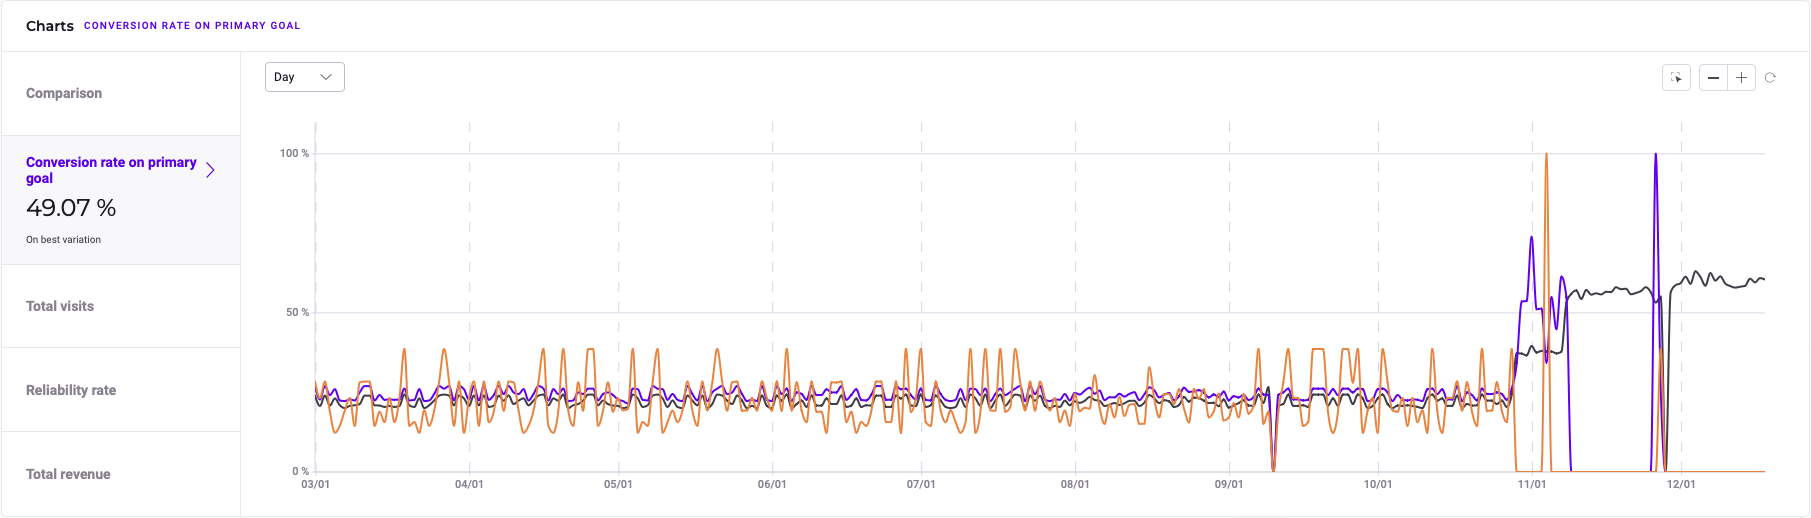Click the 100 % y-axis label
This screenshot has width=1811, height=518.
(x=294, y=153)
